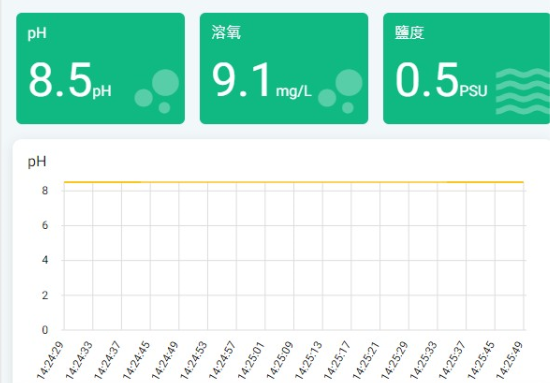Select the pH sensor card title

point(37,33)
